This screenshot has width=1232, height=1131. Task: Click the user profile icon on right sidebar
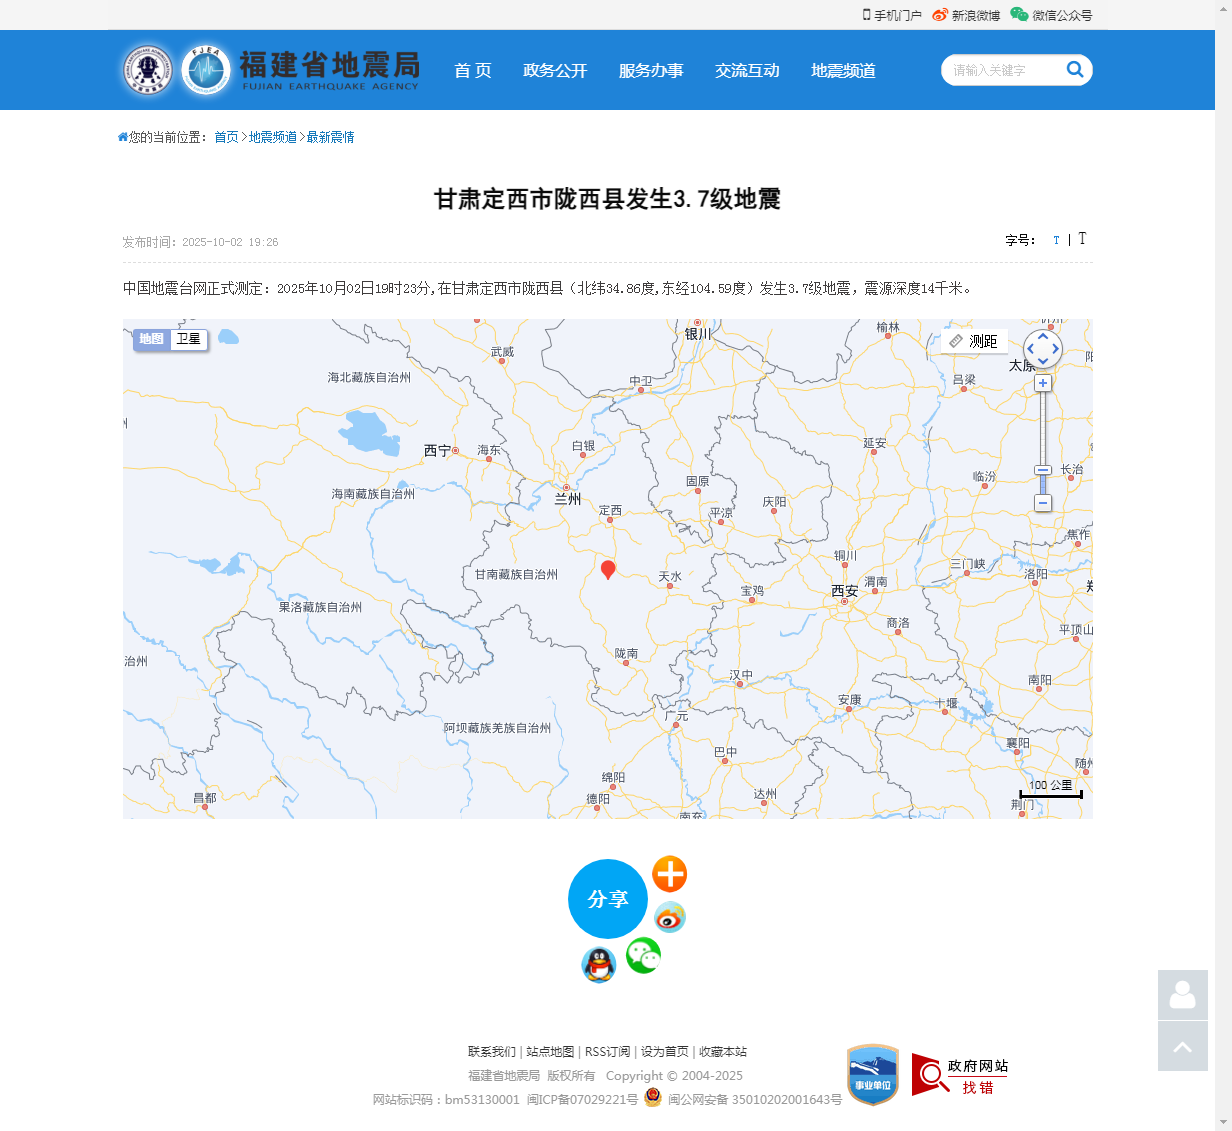(x=1182, y=996)
